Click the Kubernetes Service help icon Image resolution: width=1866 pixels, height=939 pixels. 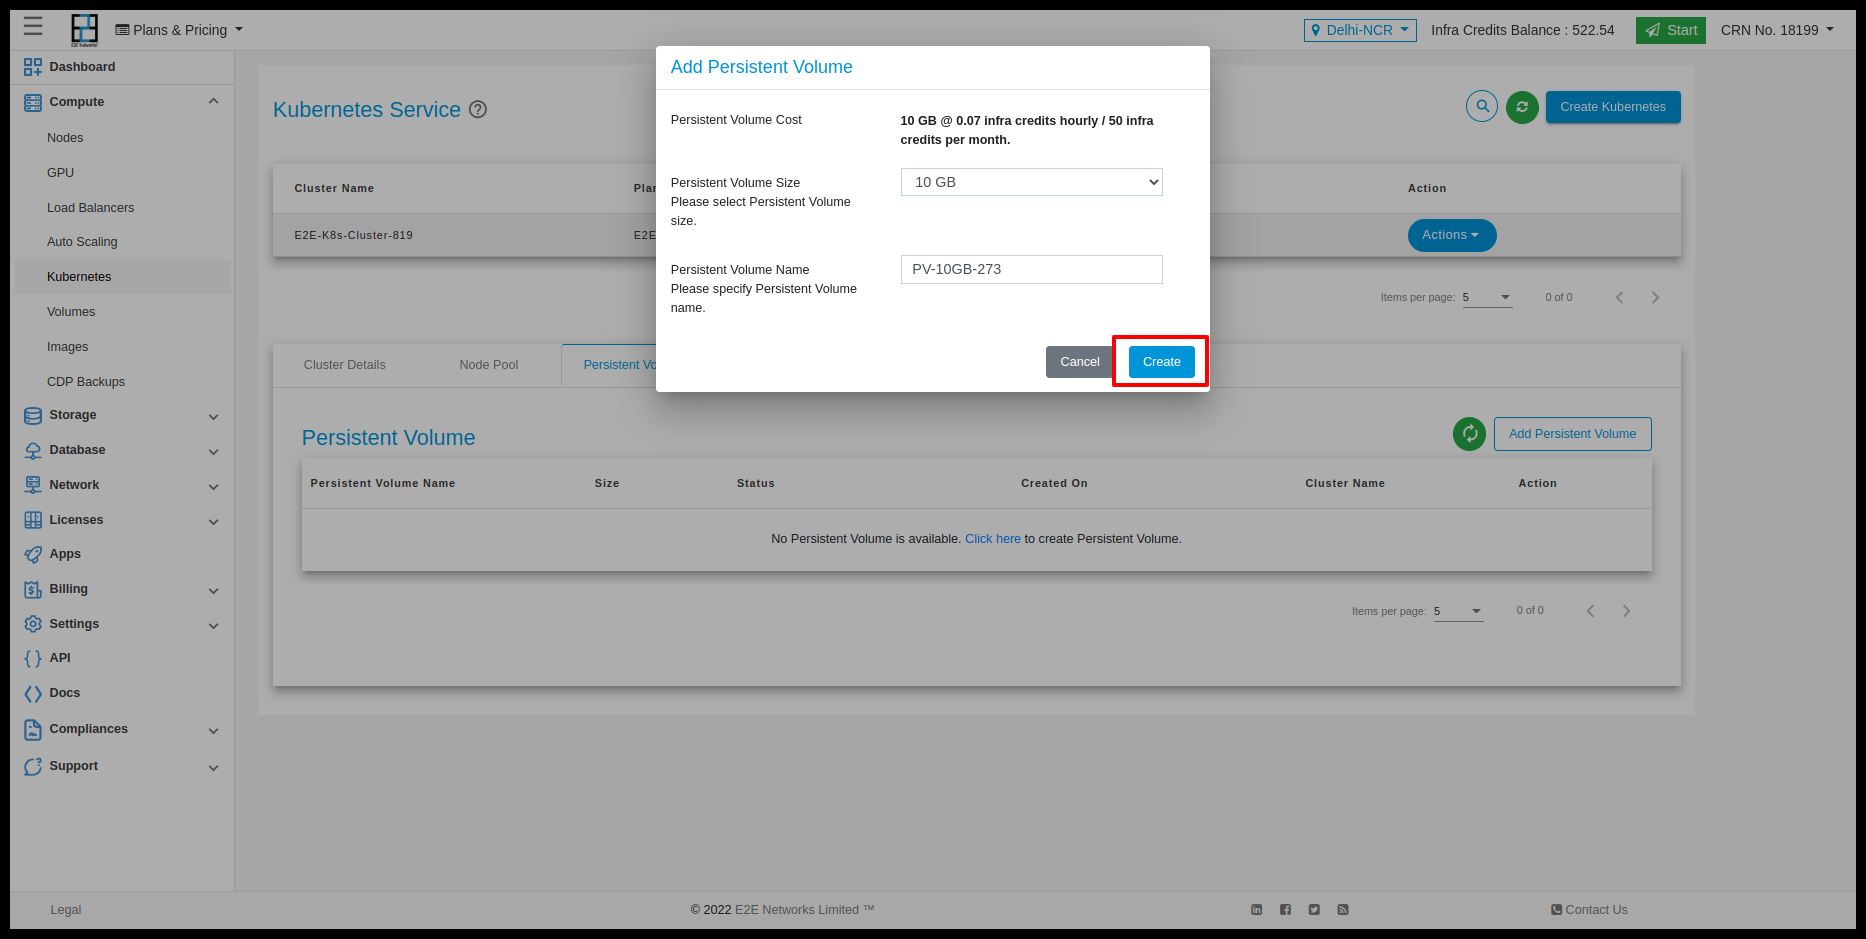(x=478, y=110)
